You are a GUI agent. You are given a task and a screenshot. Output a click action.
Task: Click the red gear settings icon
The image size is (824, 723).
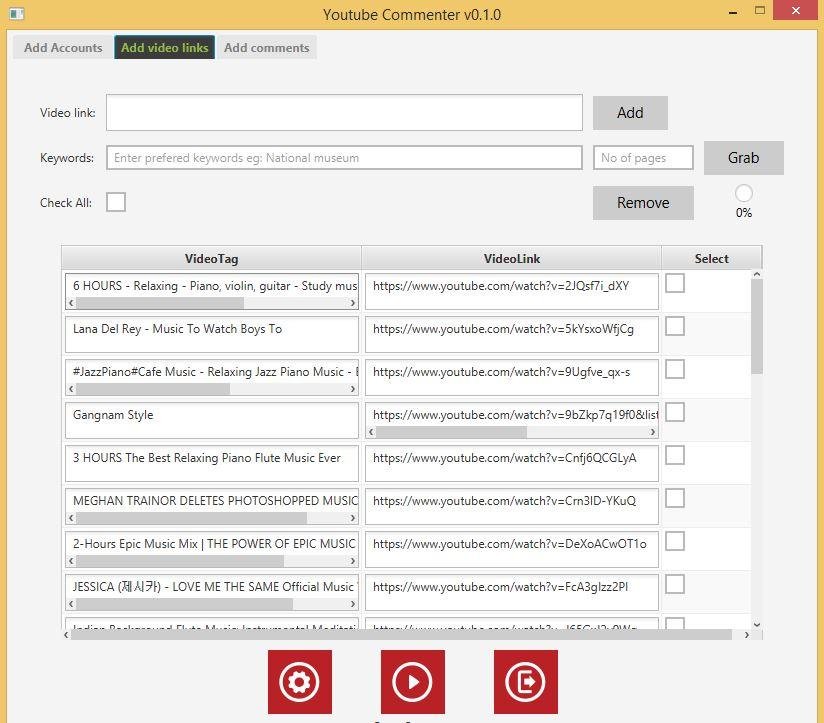pos(299,682)
